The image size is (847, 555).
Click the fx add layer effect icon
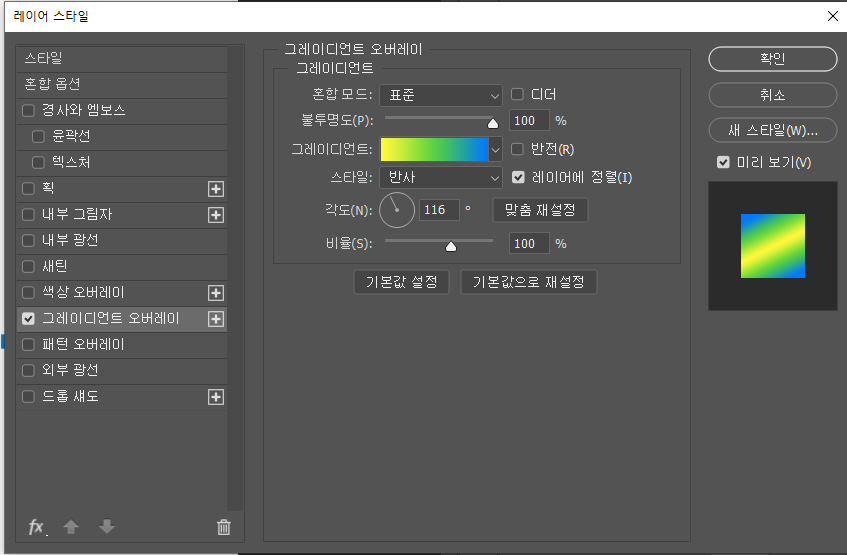pos(37,527)
